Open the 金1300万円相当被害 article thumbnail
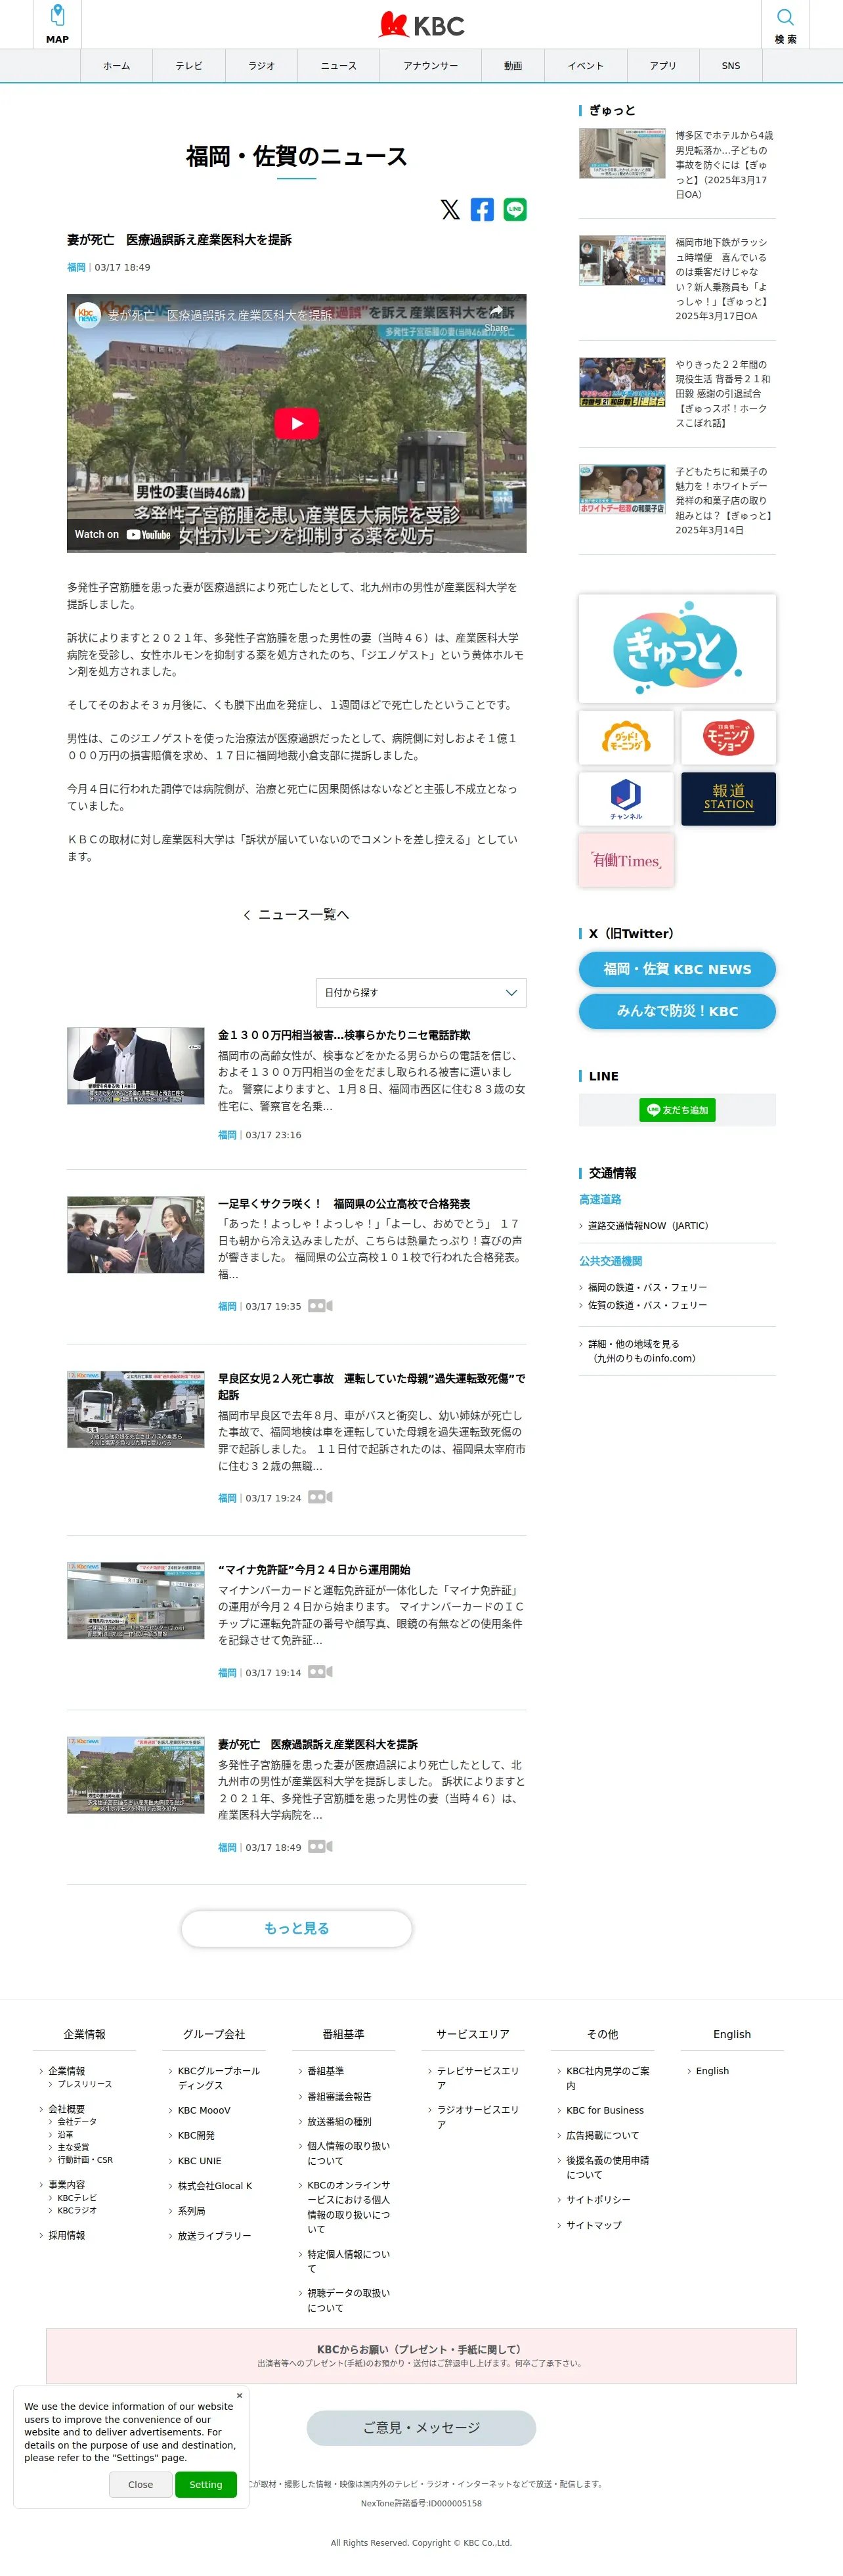Viewport: 843px width, 2576px height. pos(136,1066)
